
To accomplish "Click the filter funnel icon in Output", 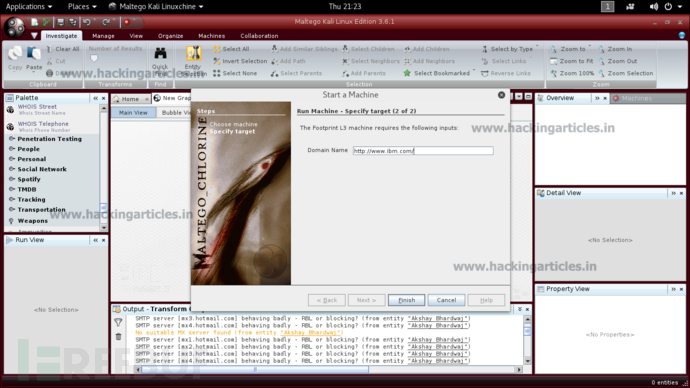I will click(x=118, y=322).
